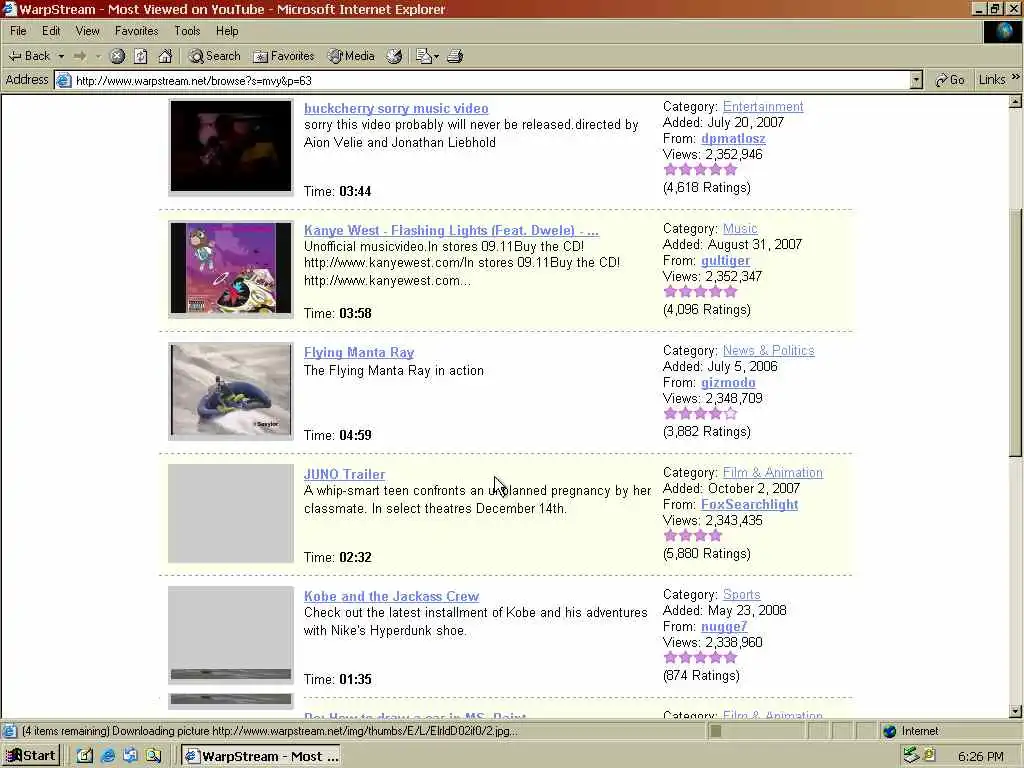The image size is (1024, 768).
Task: Click the scrollbar down arrow
Action: click(x=1016, y=711)
